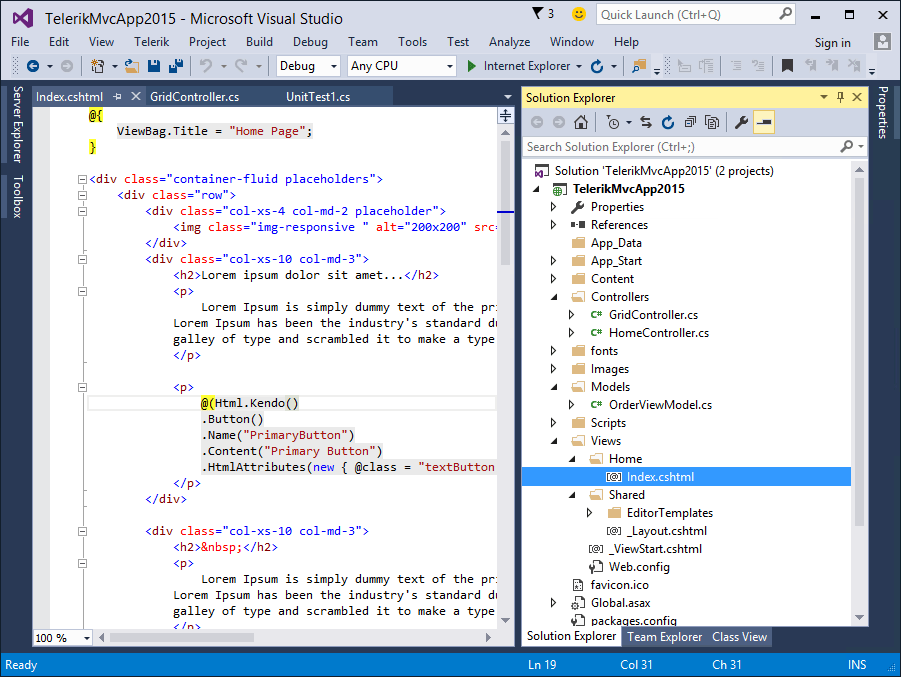The width and height of the screenshot is (901, 677).
Task: Click the Save All toolbar icon
Action: [x=176, y=66]
